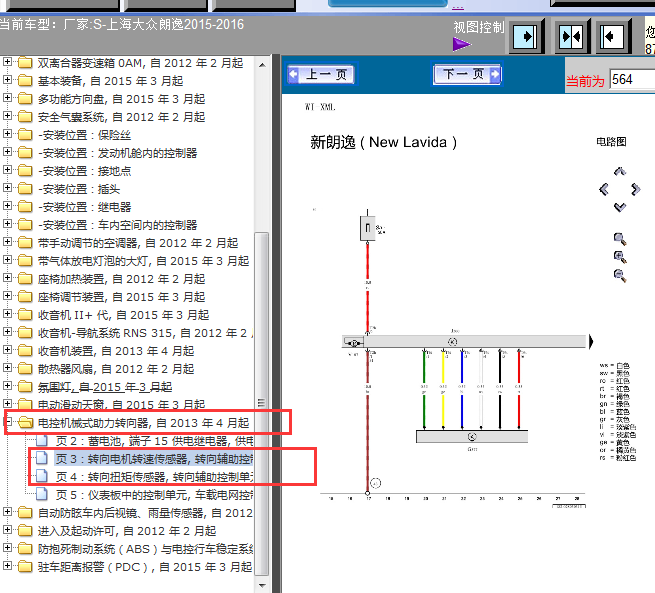655x593 pixels.
Task: Expand the 基本装备 folder node
Action: click(7, 80)
